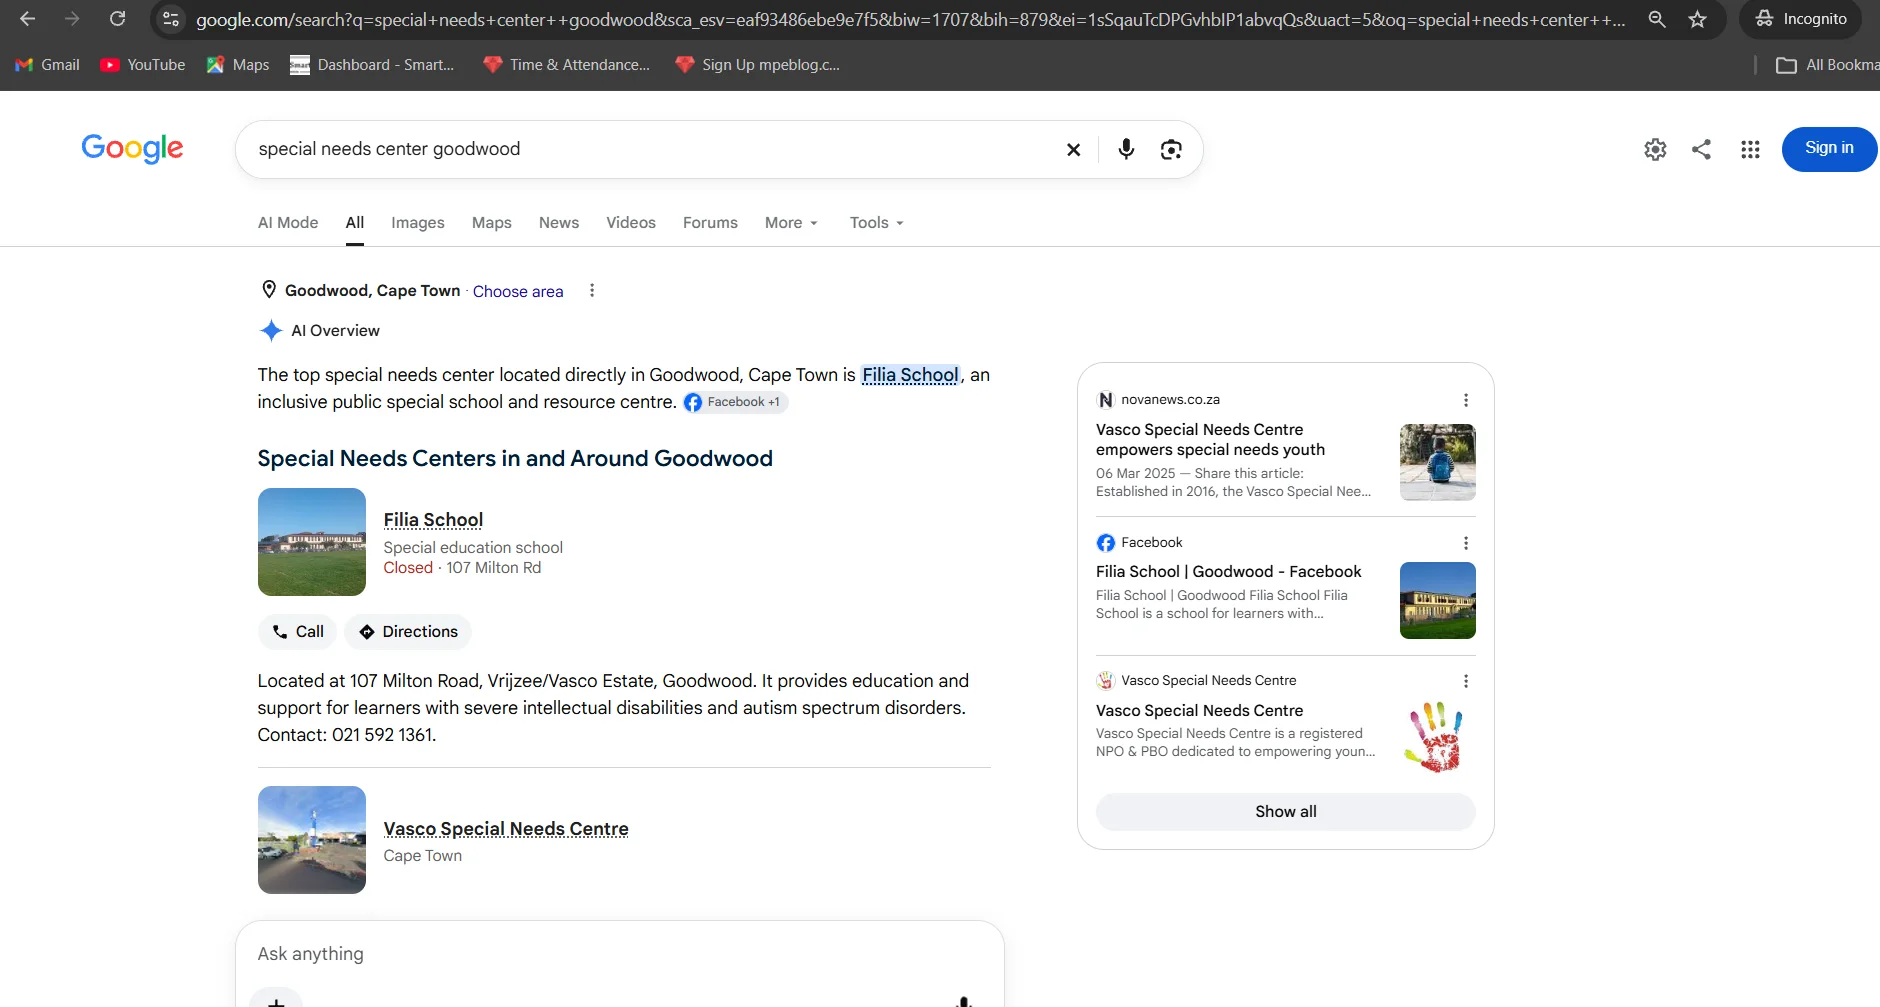Click the browser forward arrow
The image size is (1880, 1007).
72,19
